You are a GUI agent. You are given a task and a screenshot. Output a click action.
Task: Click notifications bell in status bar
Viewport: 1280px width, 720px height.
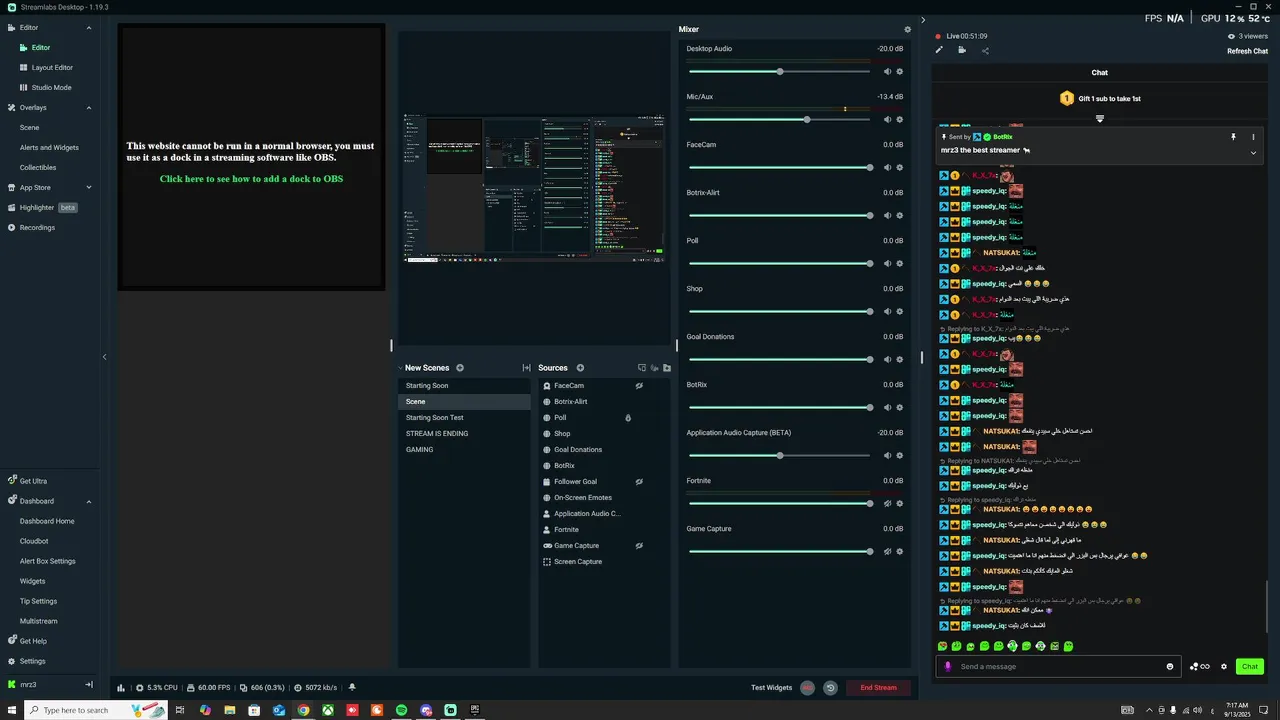(x=352, y=688)
